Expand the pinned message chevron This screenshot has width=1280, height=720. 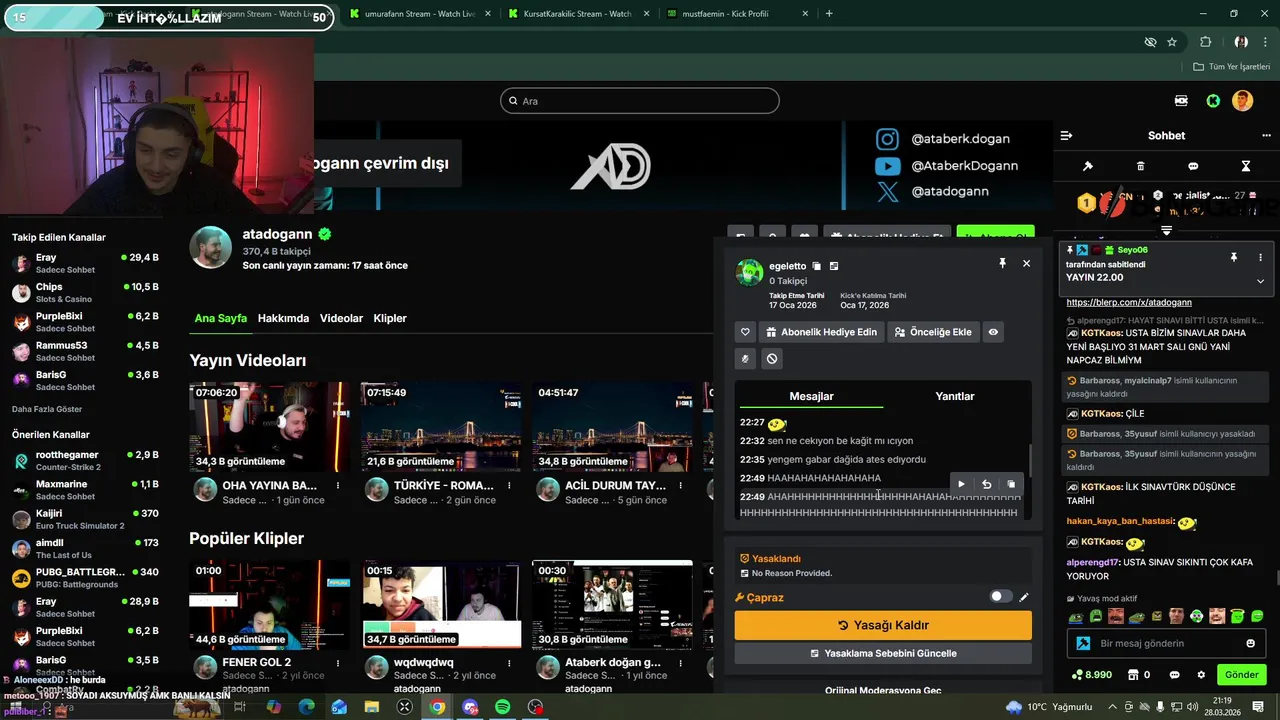click(1260, 281)
